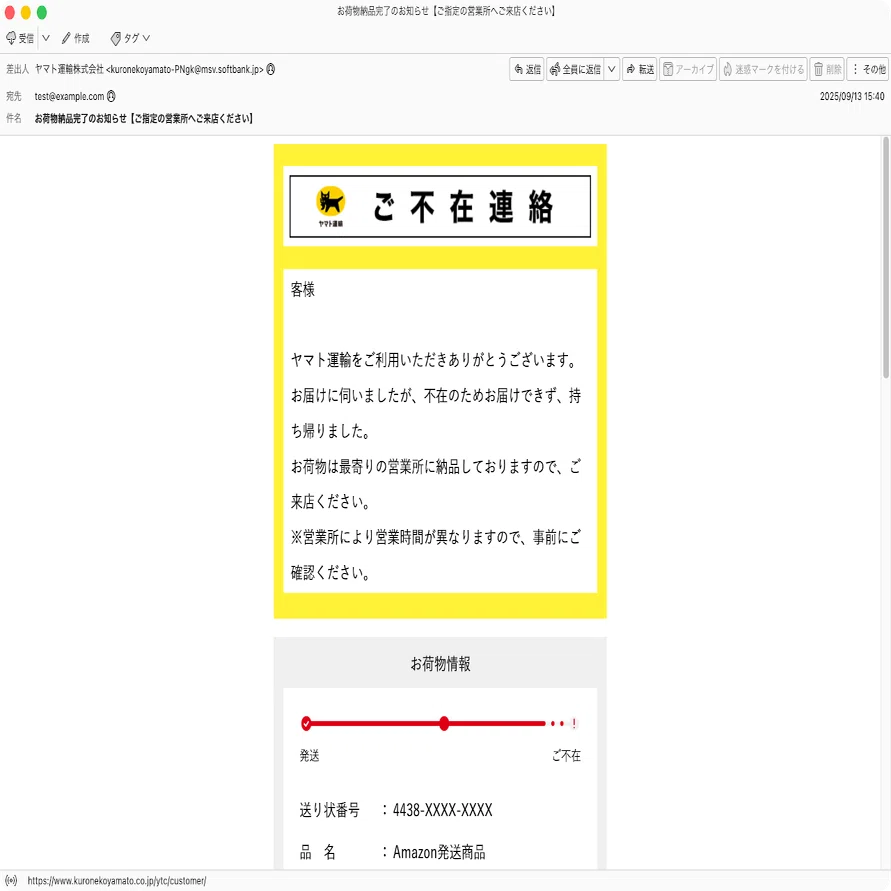The height and width of the screenshot is (891, 891).
Task: Click the 発送 checkmark progress marker
Action: tap(306, 723)
